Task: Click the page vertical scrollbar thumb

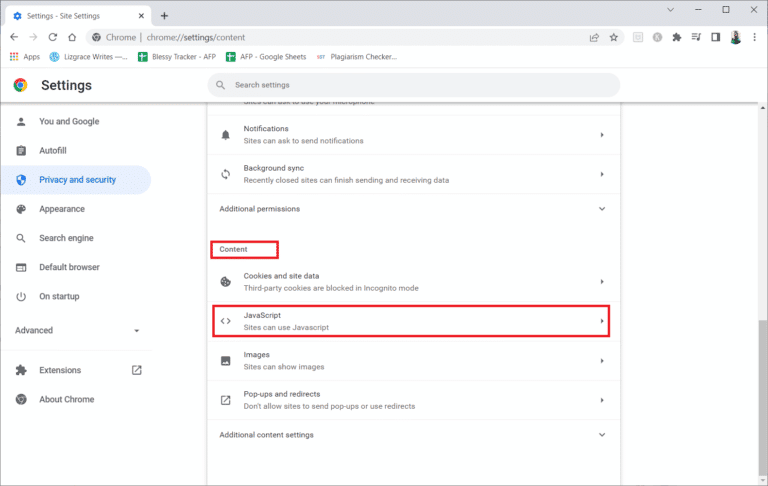Action: [763, 397]
